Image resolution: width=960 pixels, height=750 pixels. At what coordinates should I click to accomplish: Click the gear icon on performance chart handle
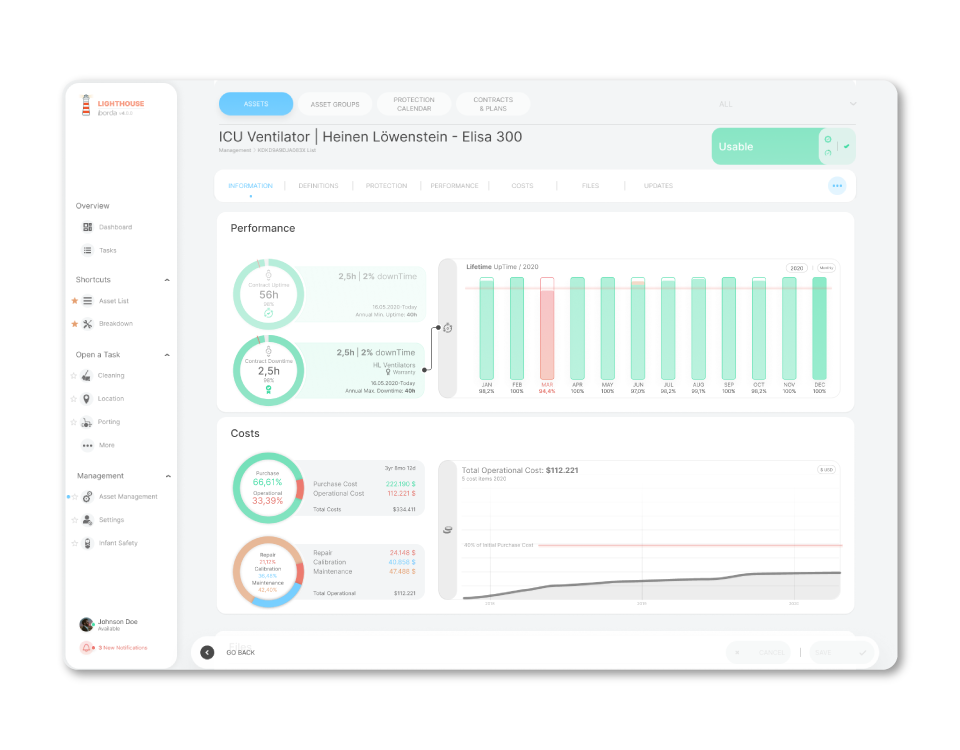448,328
